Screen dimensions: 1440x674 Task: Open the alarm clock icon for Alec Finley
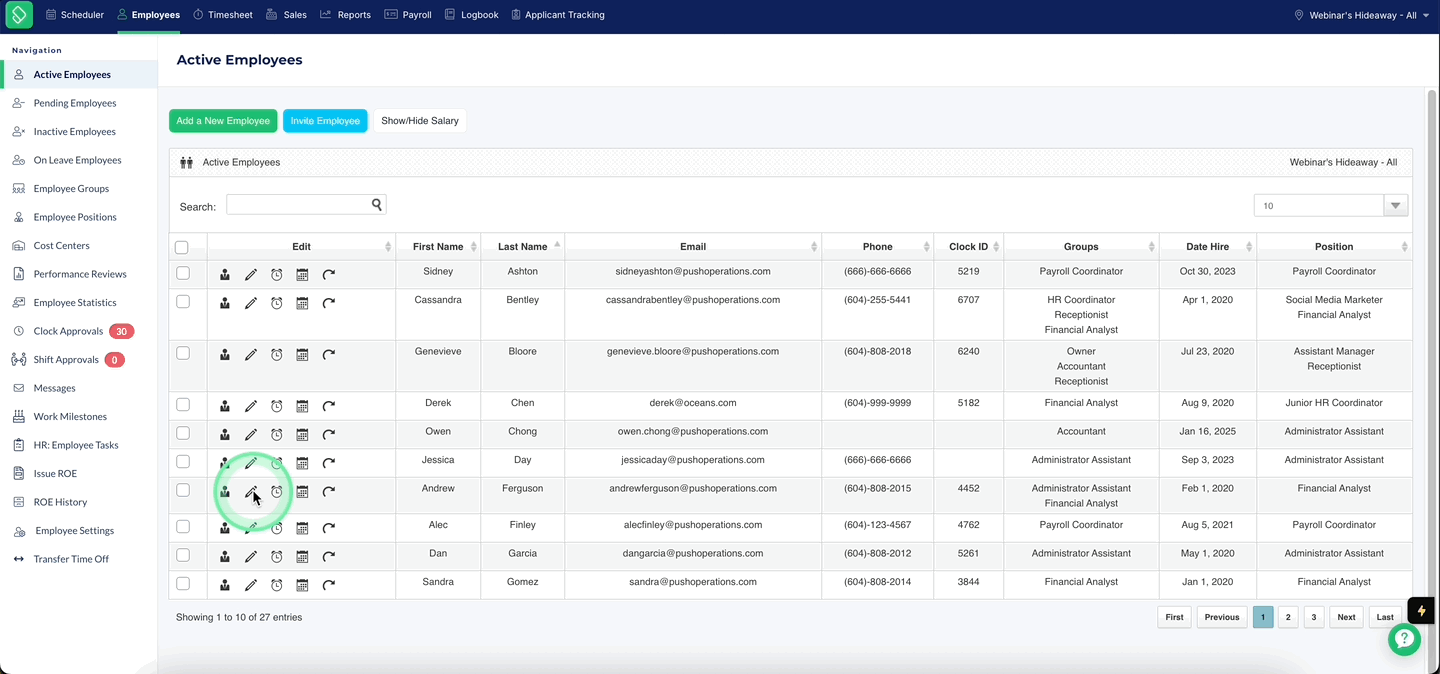[x=277, y=528]
